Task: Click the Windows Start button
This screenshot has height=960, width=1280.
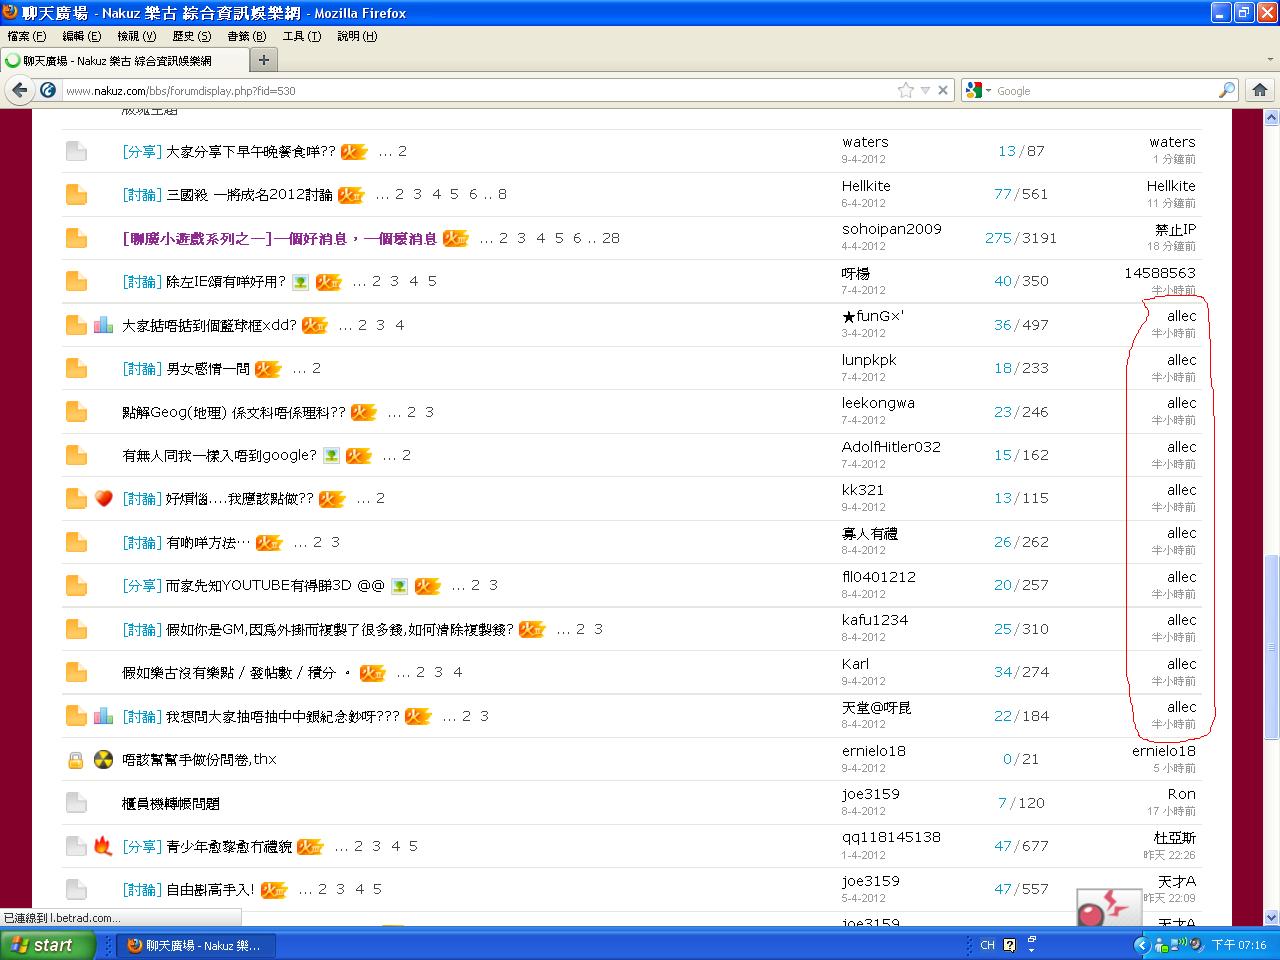Action: click(48, 945)
